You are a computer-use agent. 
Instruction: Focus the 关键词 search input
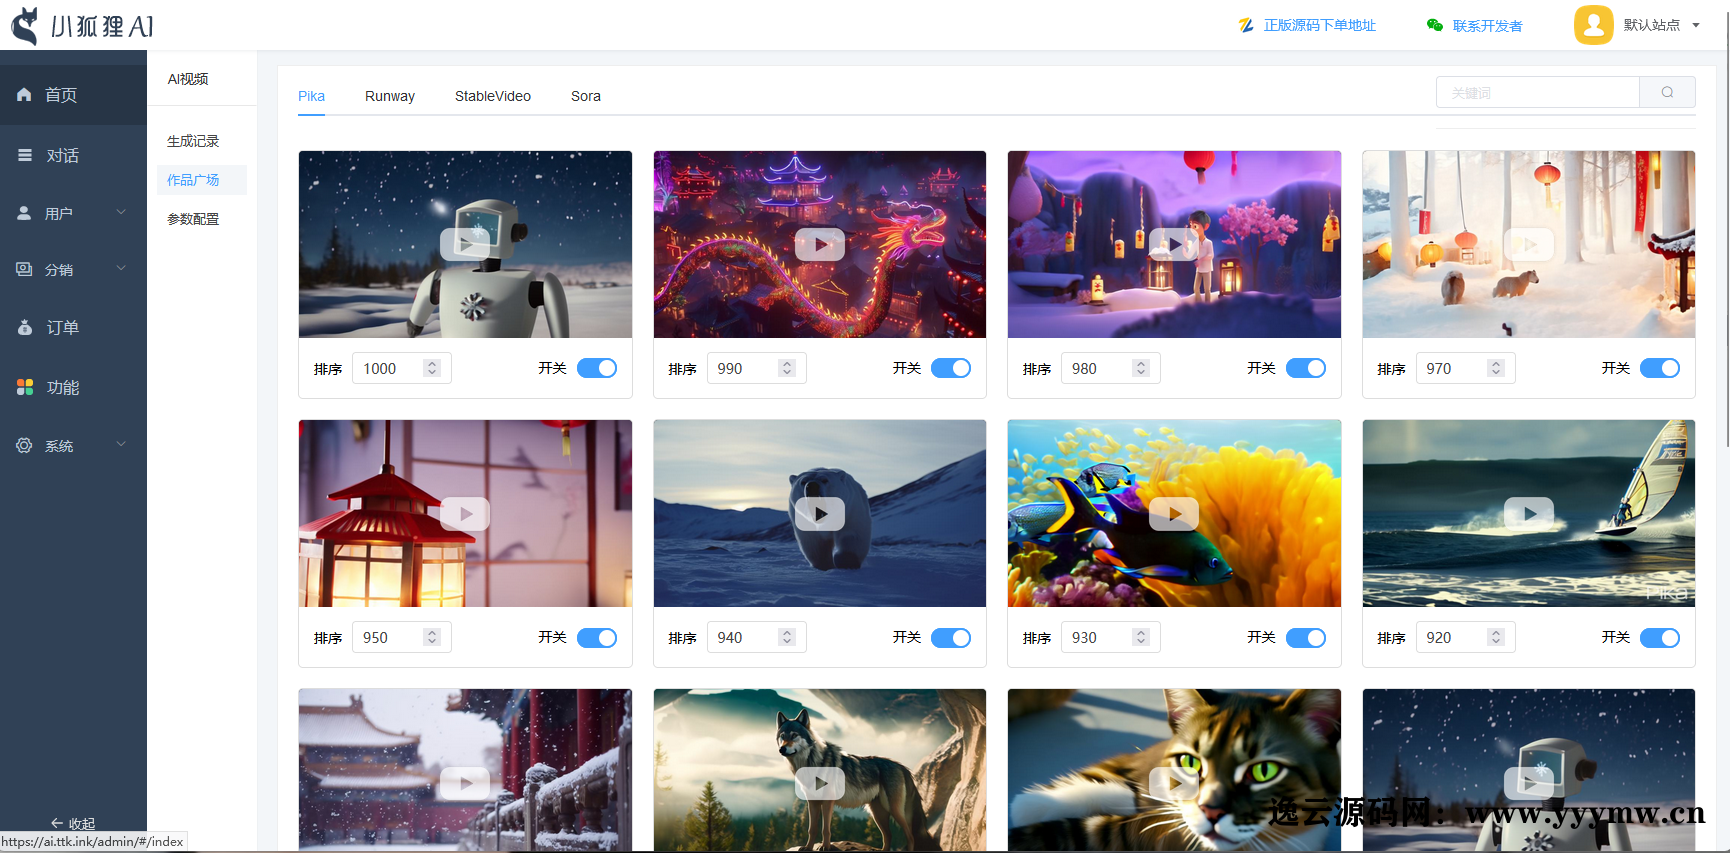1538,92
